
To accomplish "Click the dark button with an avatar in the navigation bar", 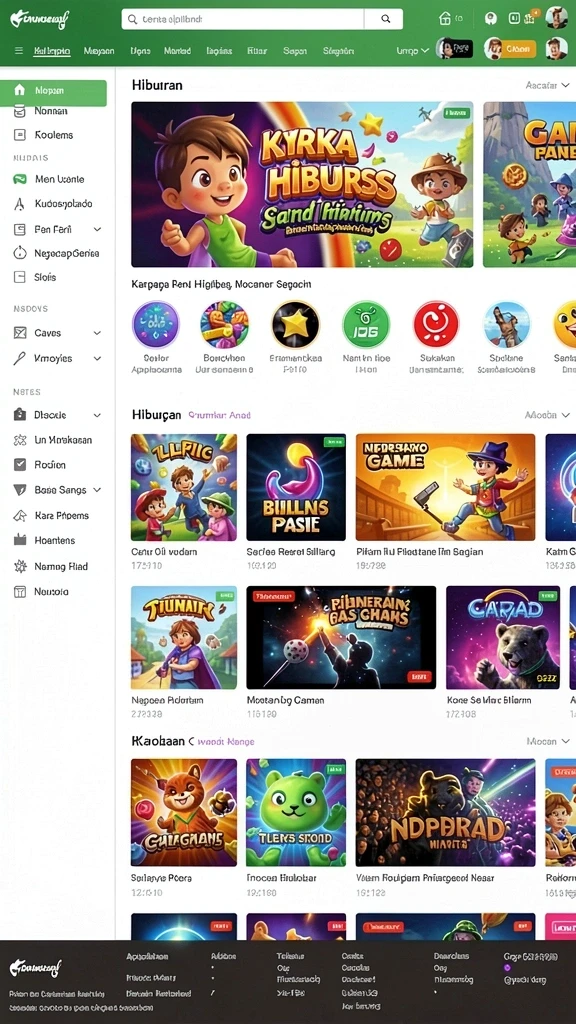I will tap(455, 48).
